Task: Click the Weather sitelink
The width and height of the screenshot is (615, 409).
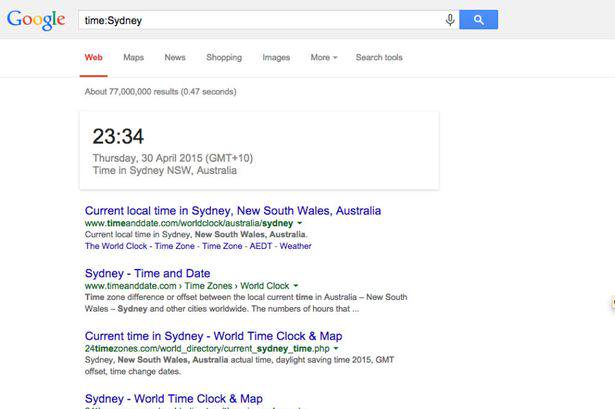Action: tap(296, 246)
